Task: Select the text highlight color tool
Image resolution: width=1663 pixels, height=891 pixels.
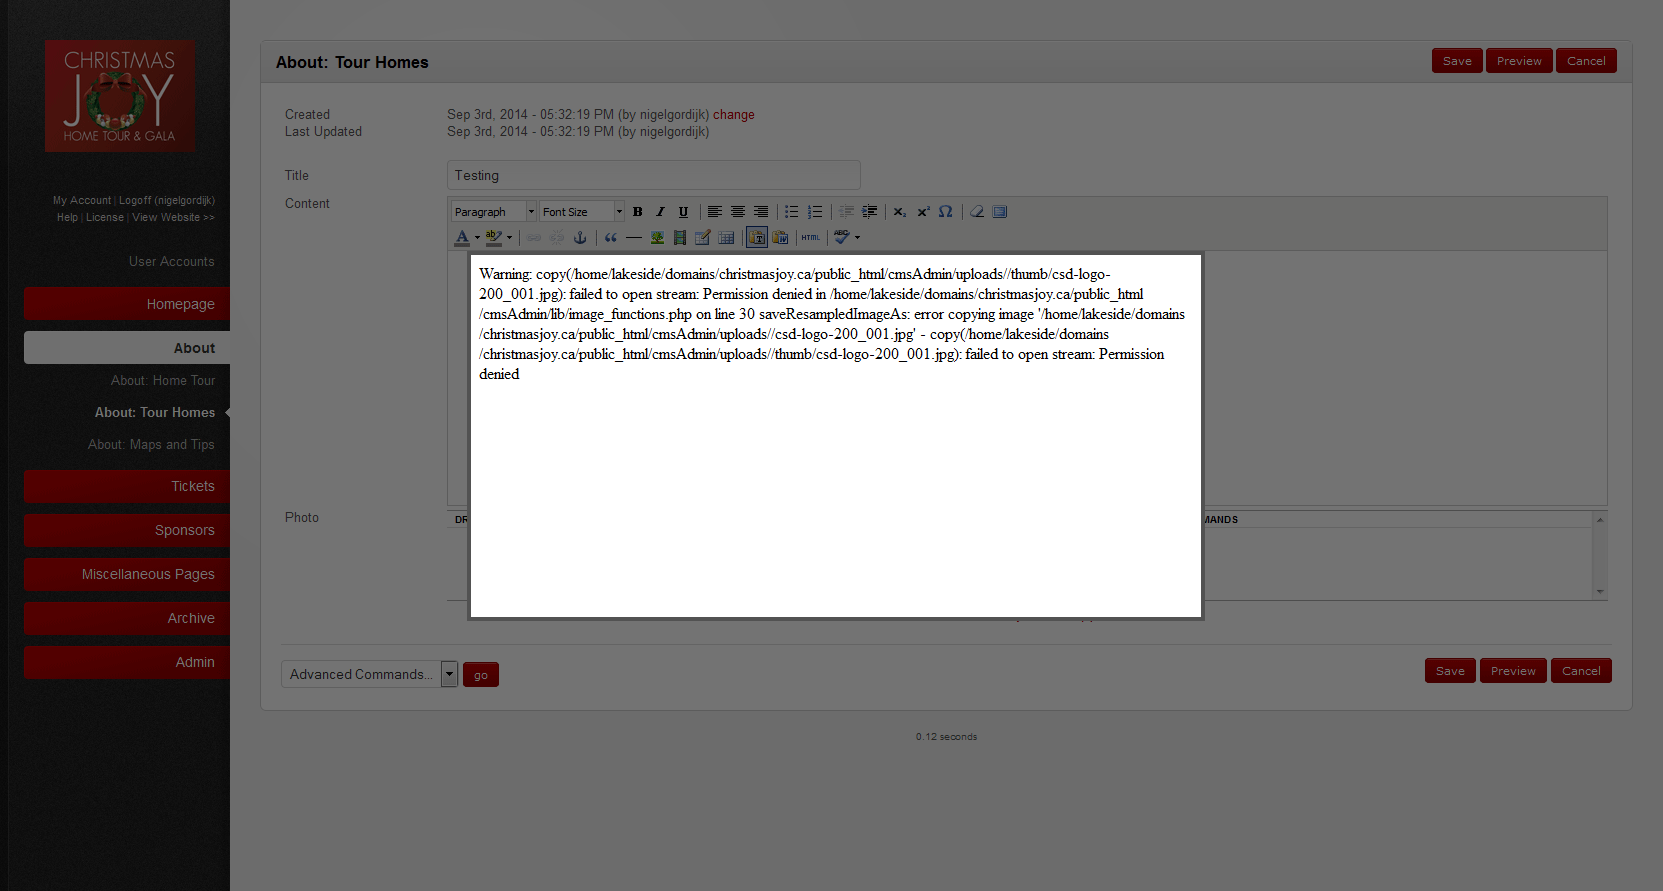Action: (493, 238)
